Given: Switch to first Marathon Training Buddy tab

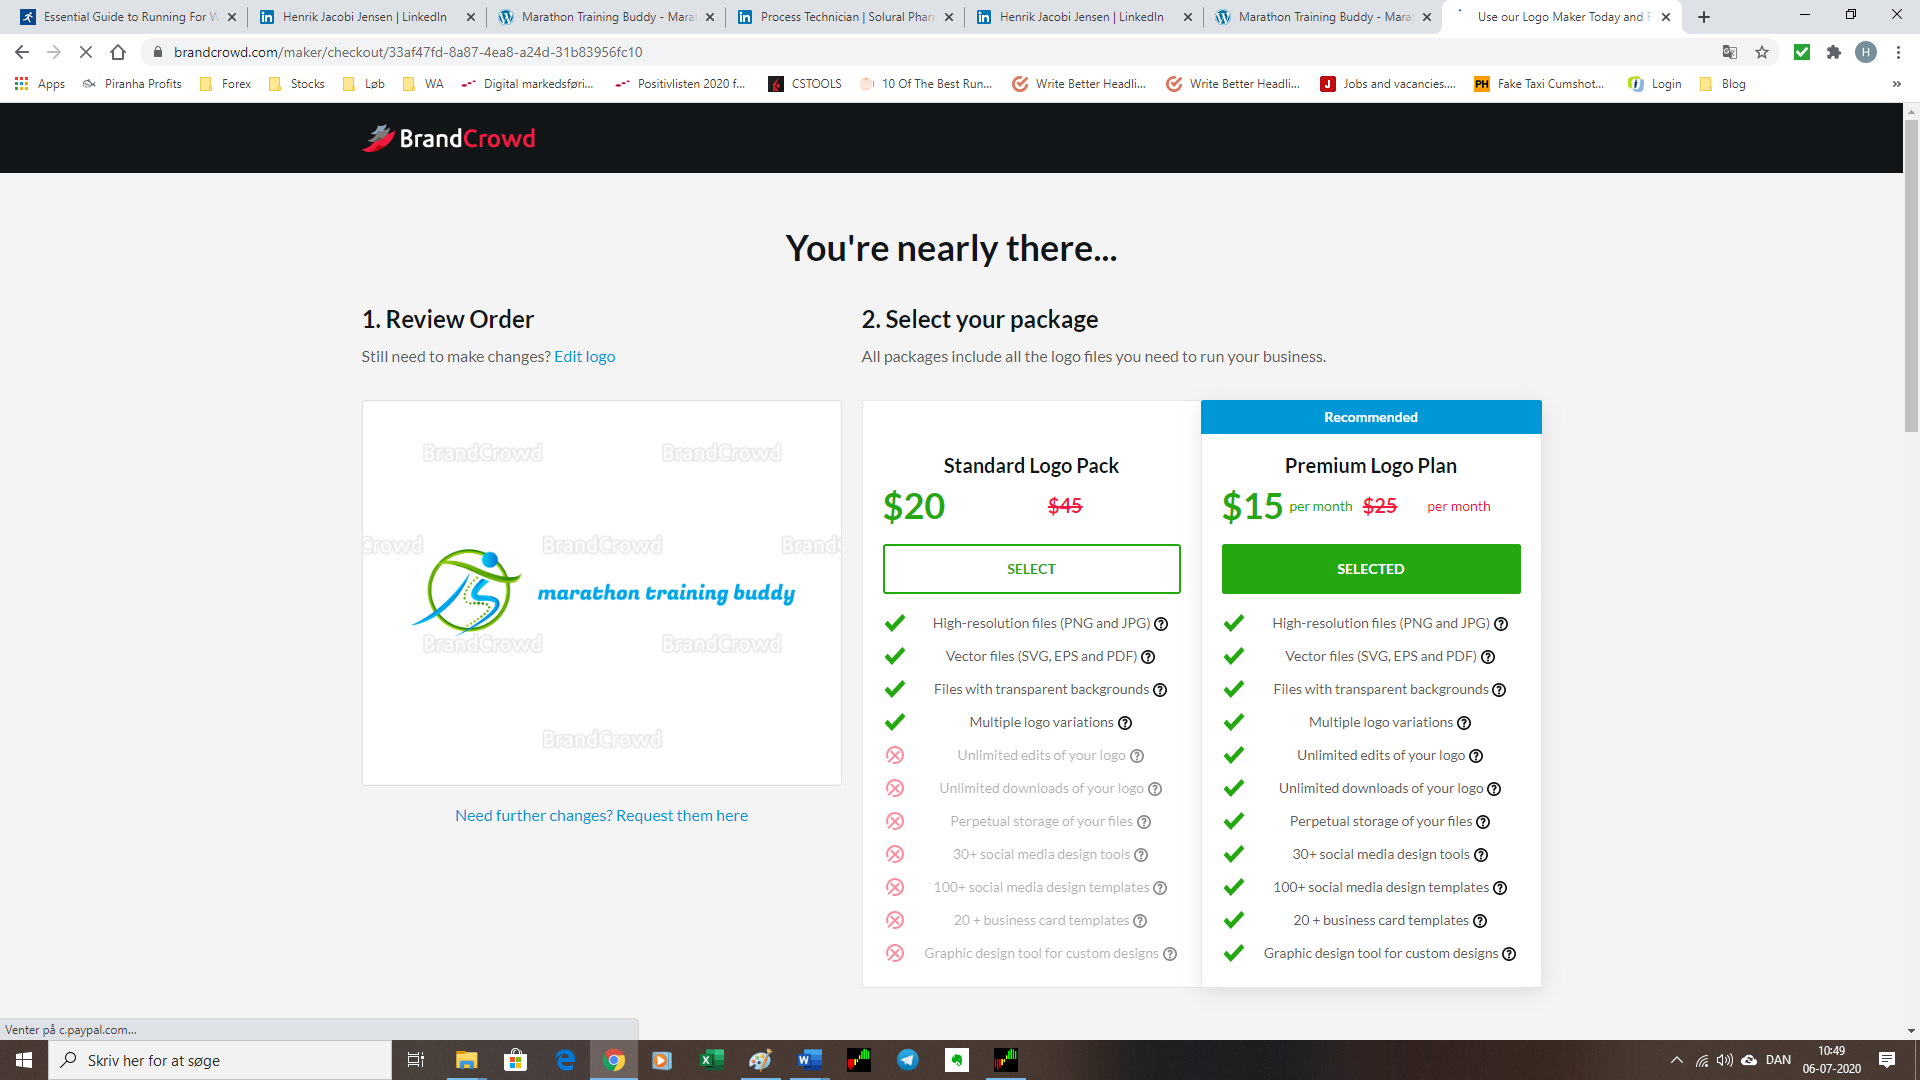Looking at the screenshot, I should tap(606, 17).
